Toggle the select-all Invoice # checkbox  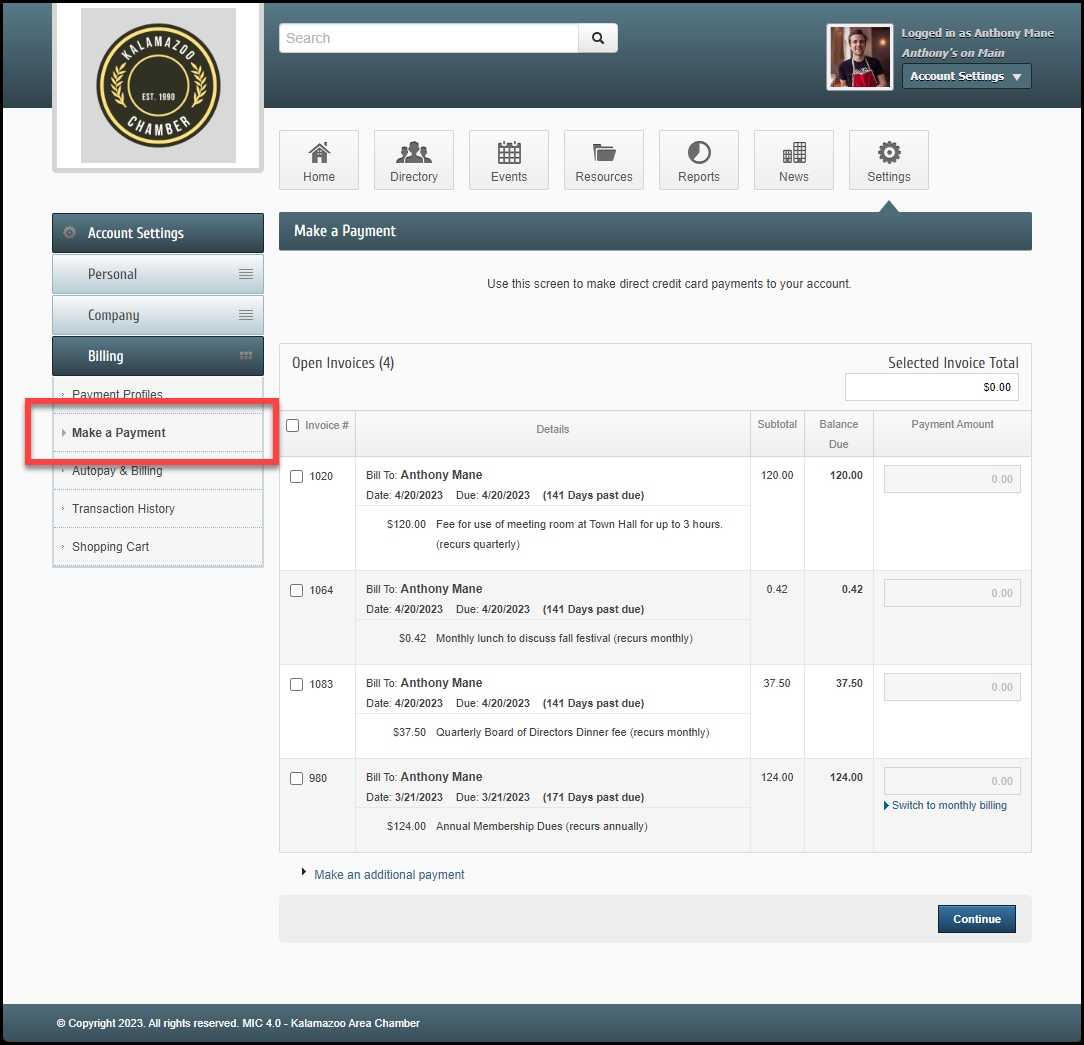click(x=293, y=426)
